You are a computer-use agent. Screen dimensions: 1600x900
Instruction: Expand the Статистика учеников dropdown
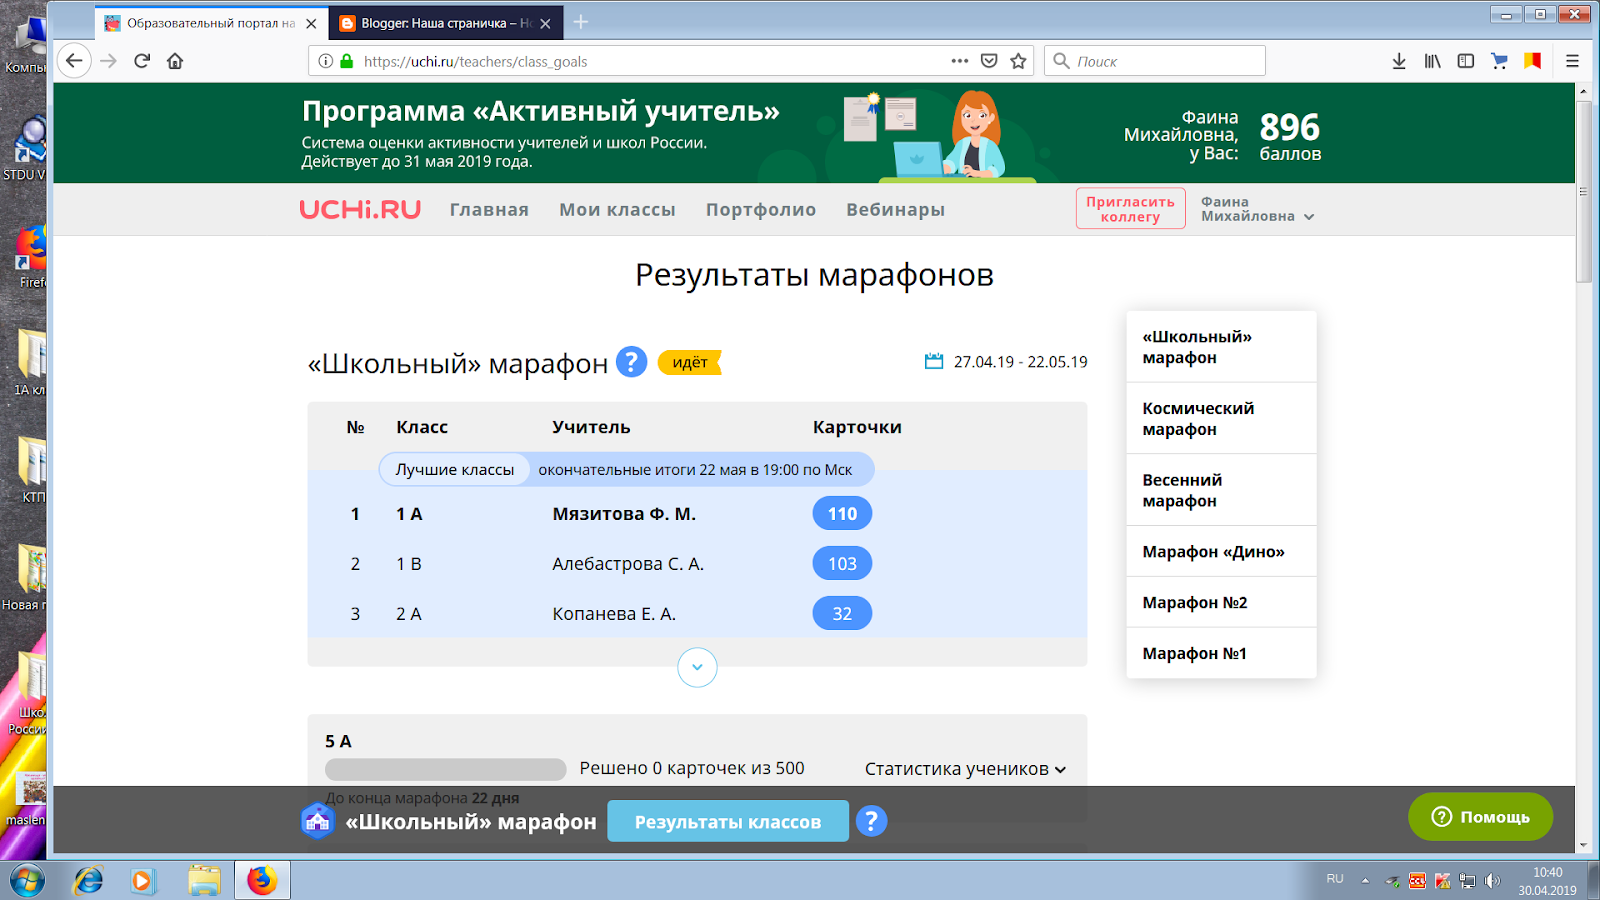(962, 769)
